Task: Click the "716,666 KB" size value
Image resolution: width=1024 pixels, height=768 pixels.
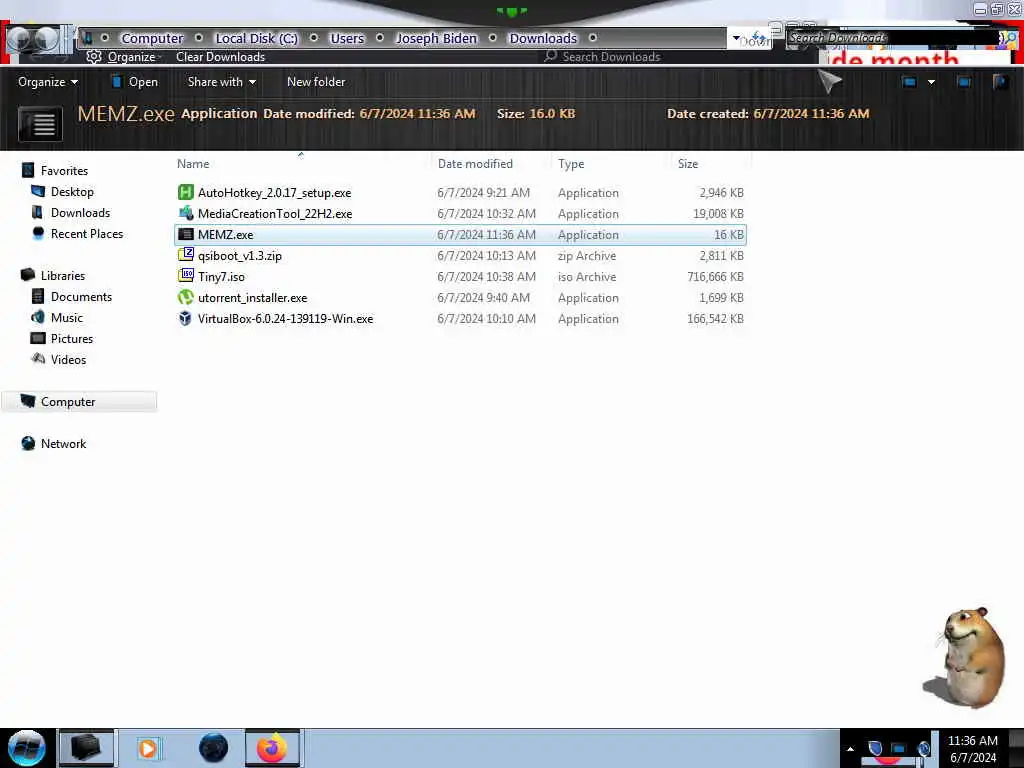Action: tap(715, 276)
